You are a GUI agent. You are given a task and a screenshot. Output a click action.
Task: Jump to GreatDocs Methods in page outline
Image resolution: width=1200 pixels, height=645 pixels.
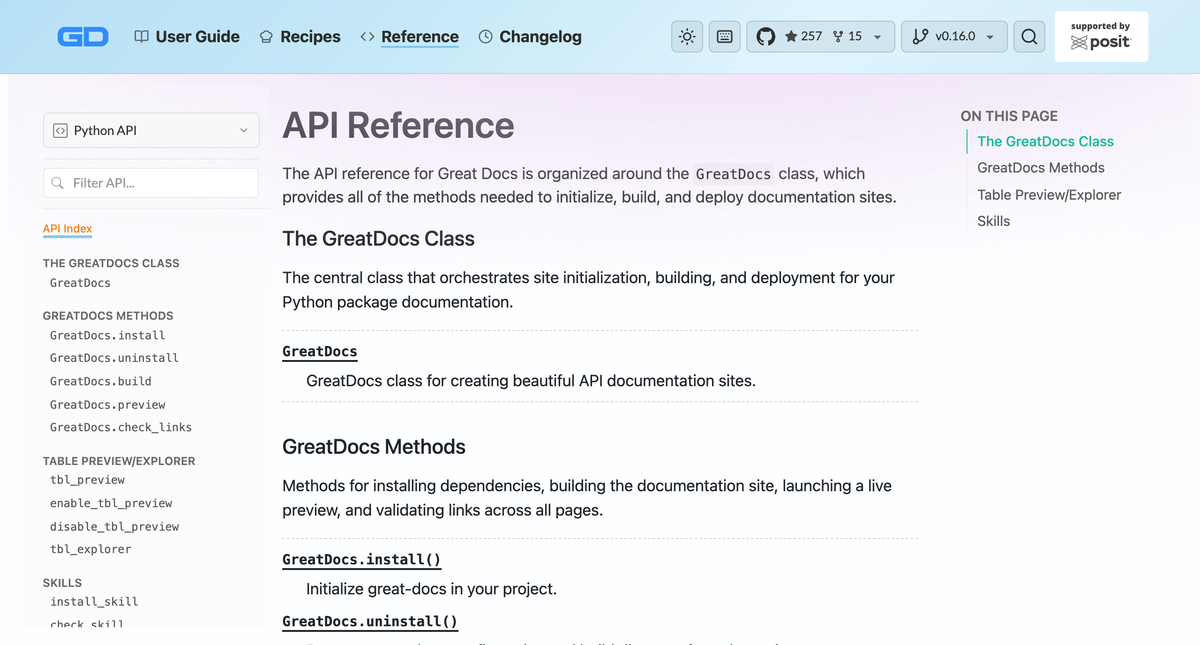click(x=1041, y=168)
